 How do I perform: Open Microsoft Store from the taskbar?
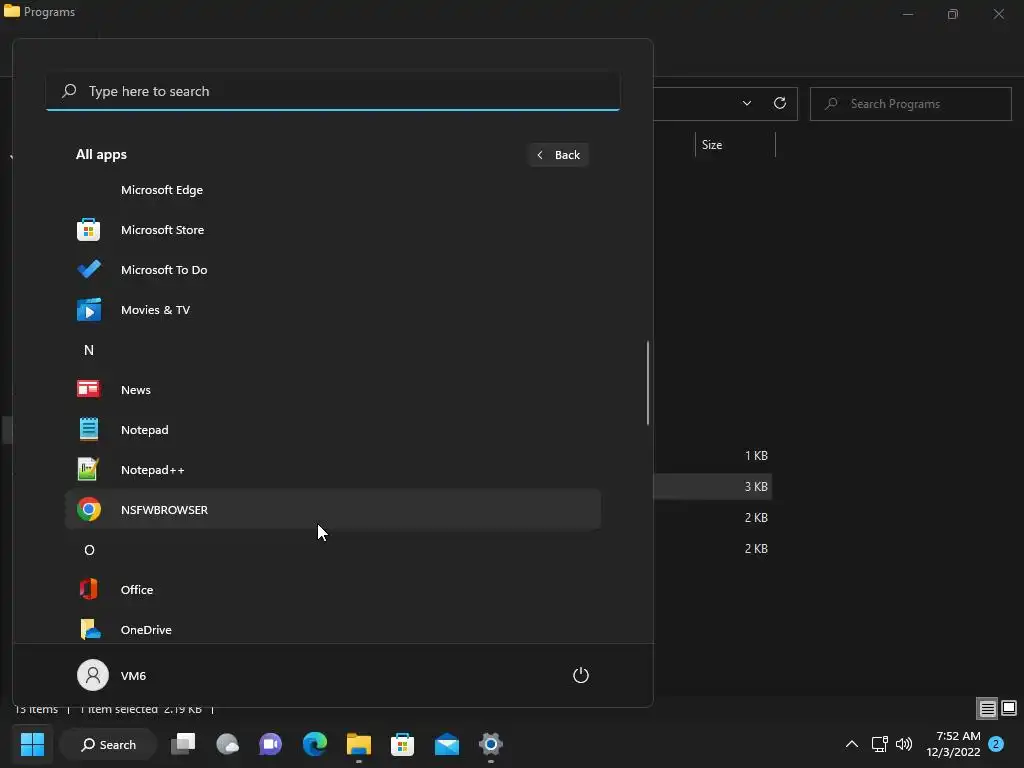[x=402, y=744]
